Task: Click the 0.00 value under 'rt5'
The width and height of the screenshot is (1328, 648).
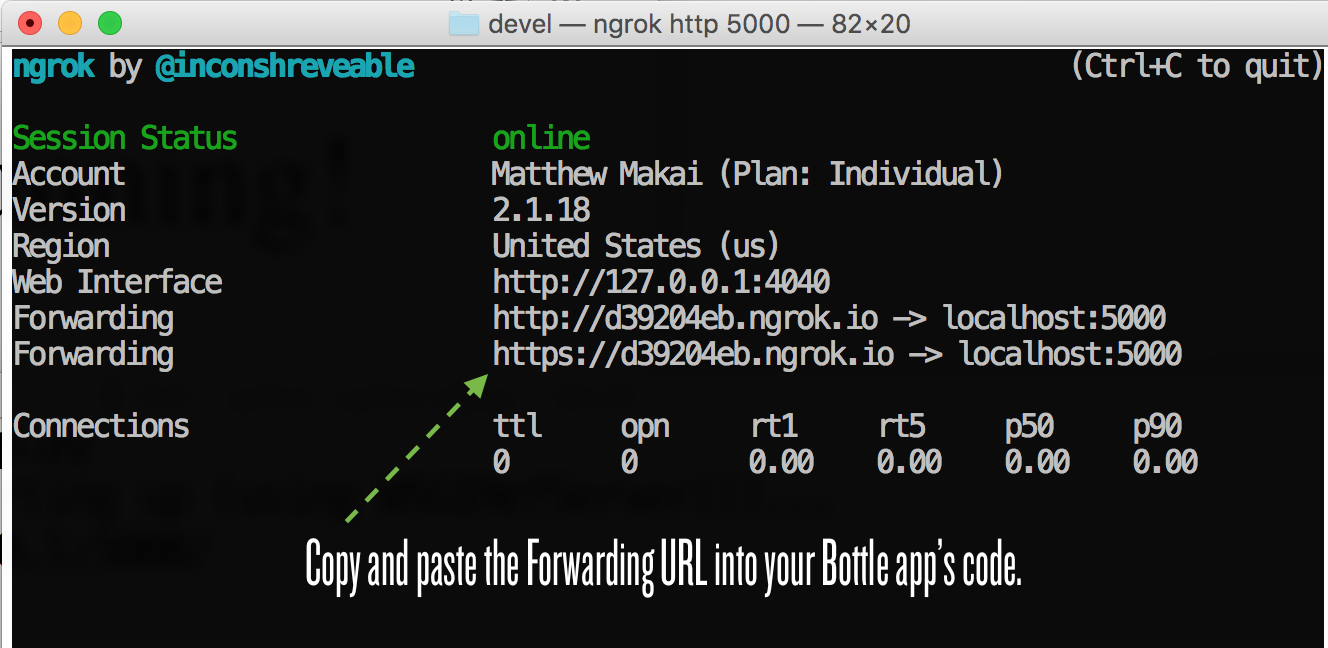Action: click(x=909, y=462)
